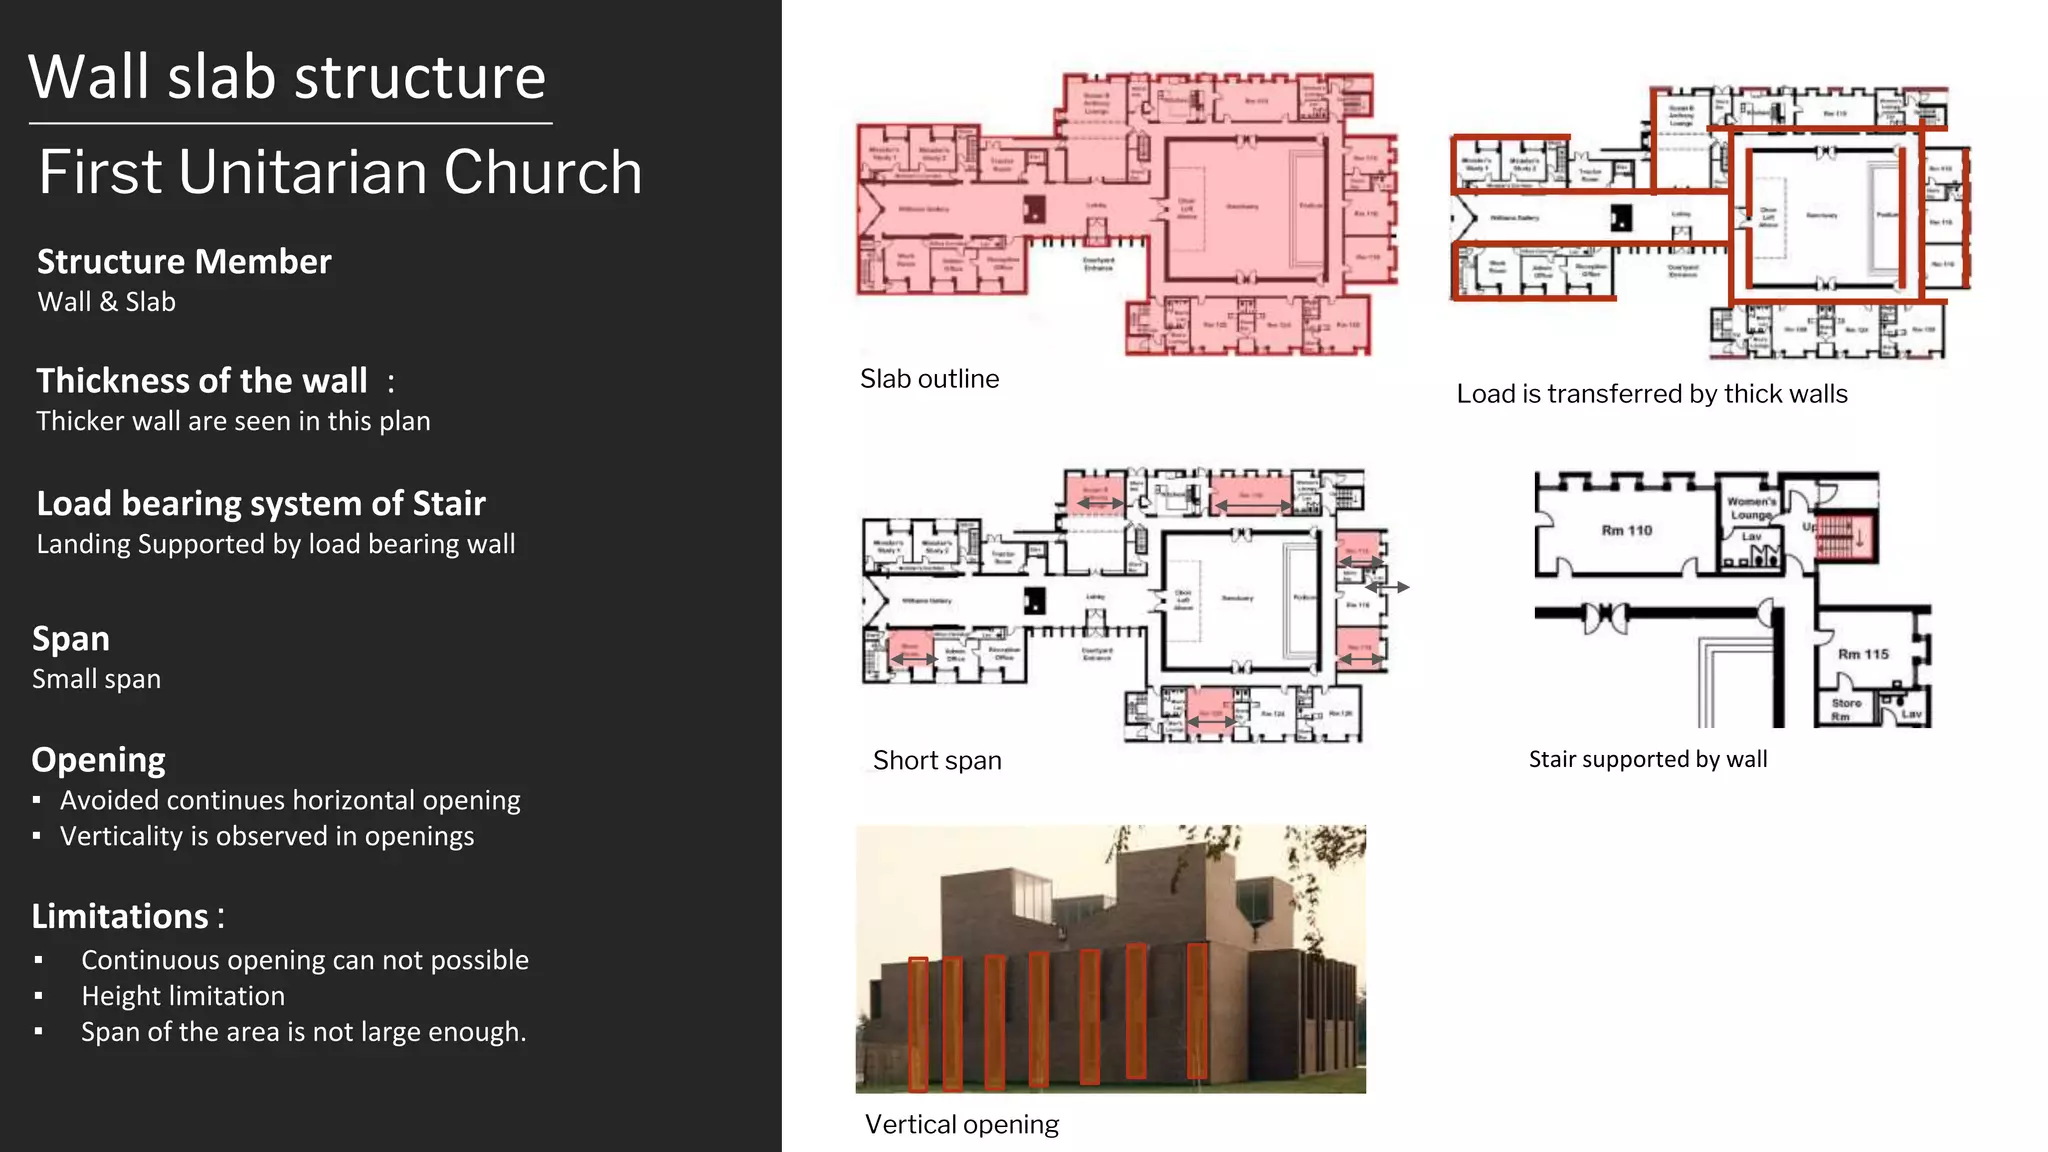The height and width of the screenshot is (1152, 2048).
Task: Select 'Thicker wall are seen in this plan'
Action: pos(233,421)
